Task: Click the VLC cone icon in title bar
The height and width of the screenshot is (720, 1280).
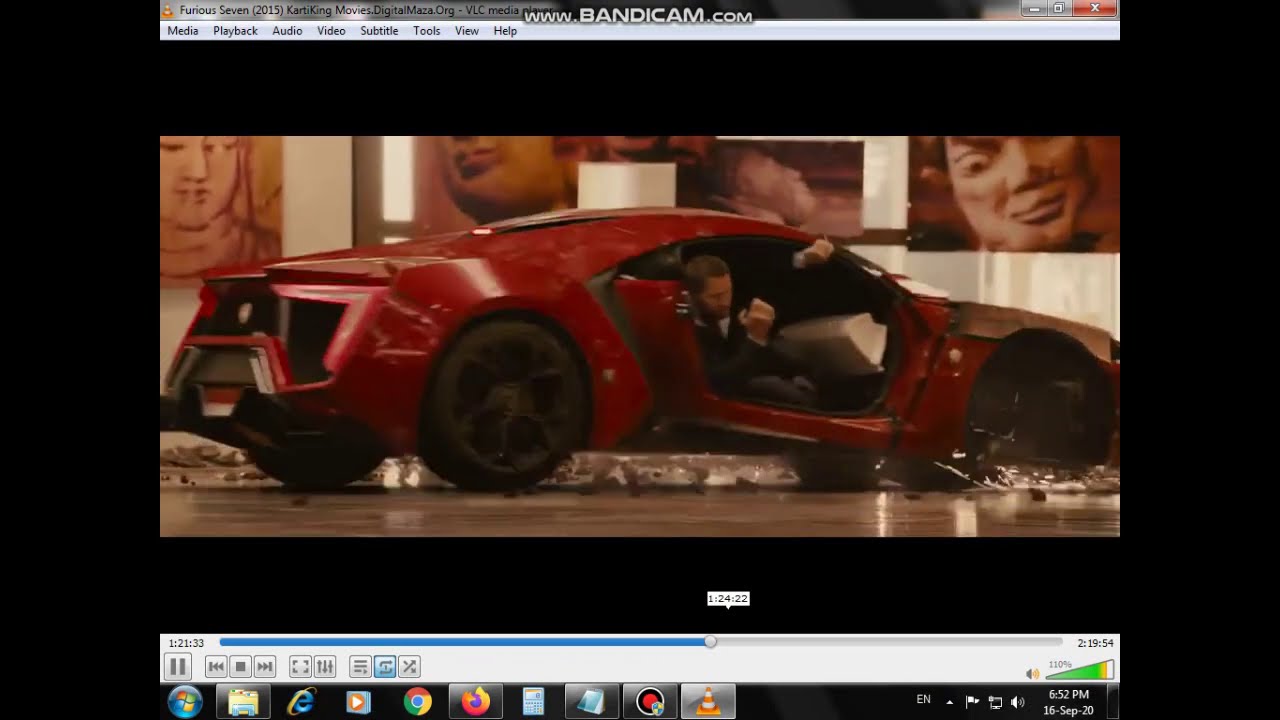Action: (168, 10)
